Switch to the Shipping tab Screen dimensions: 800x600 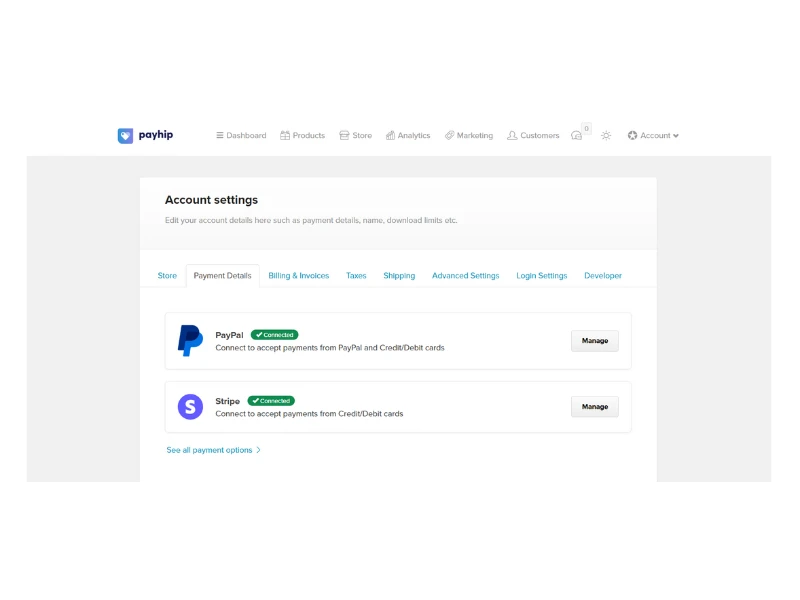399,276
